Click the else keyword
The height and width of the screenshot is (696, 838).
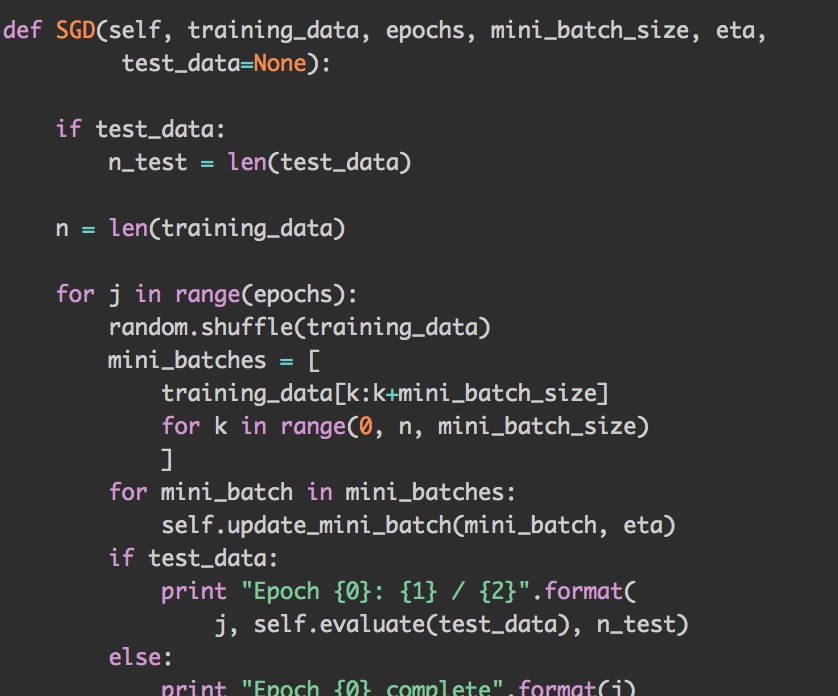click(140, 657)
